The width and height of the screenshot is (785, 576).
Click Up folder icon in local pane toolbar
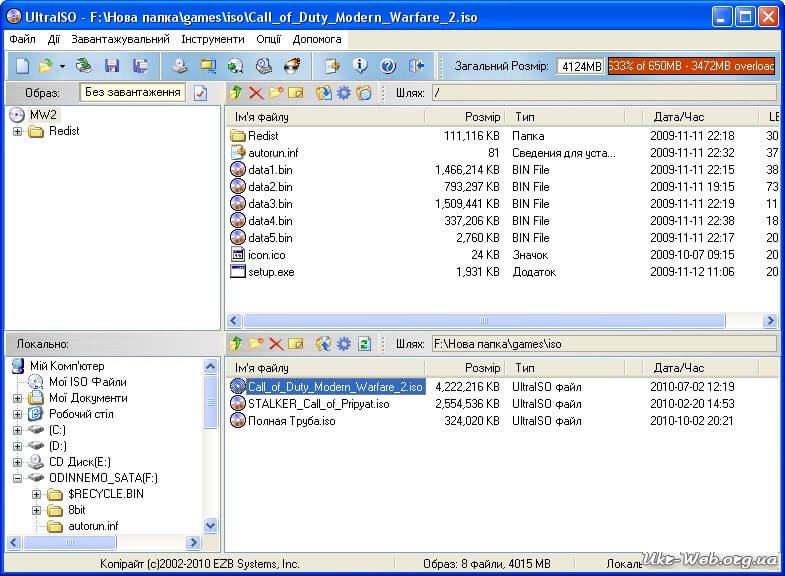pyautogui.click(x=236, y=344)
